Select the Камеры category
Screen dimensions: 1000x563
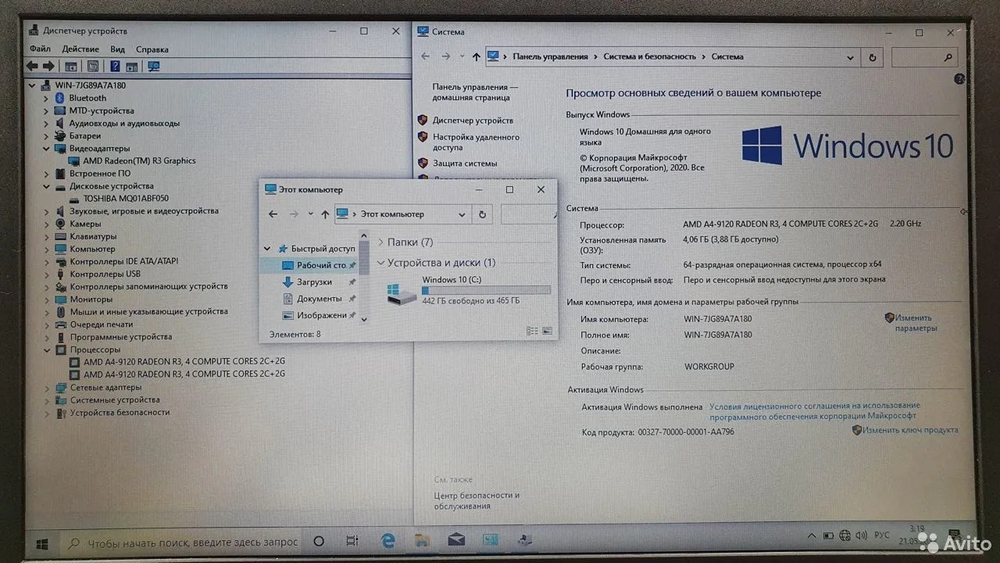coord(85,224)
